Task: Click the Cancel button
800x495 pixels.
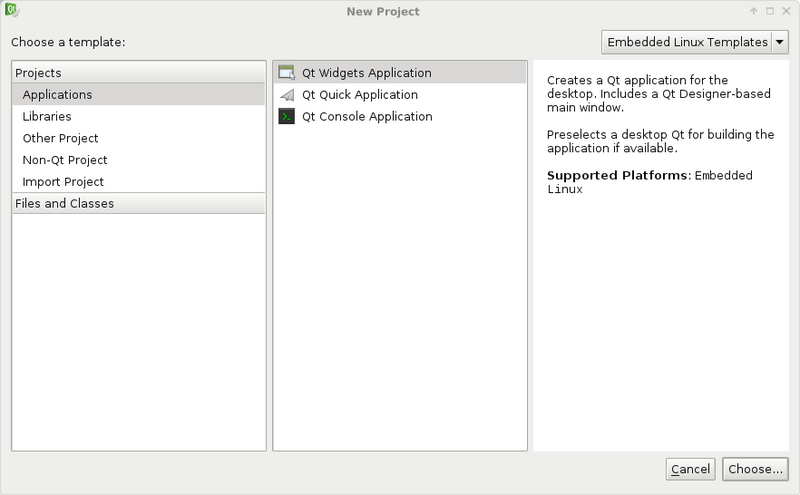Action: [x=690, y=469]
